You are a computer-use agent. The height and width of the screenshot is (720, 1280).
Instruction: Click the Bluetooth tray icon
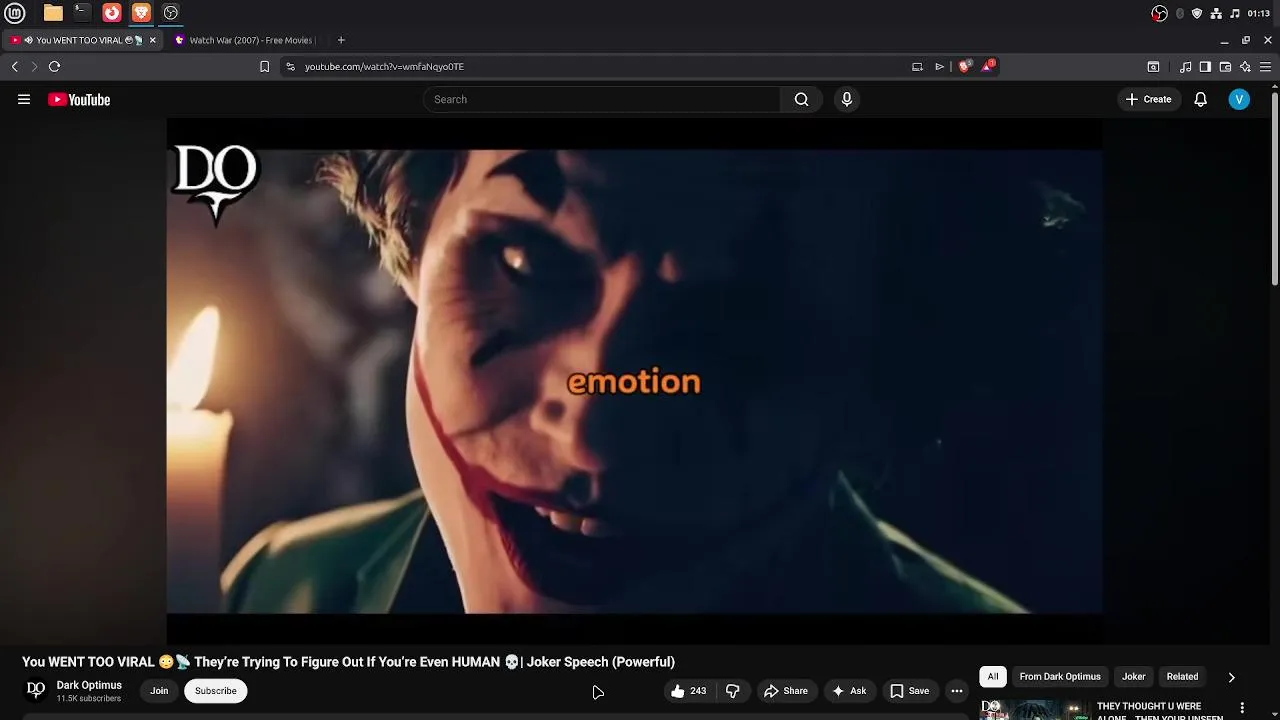(1180, 13)
